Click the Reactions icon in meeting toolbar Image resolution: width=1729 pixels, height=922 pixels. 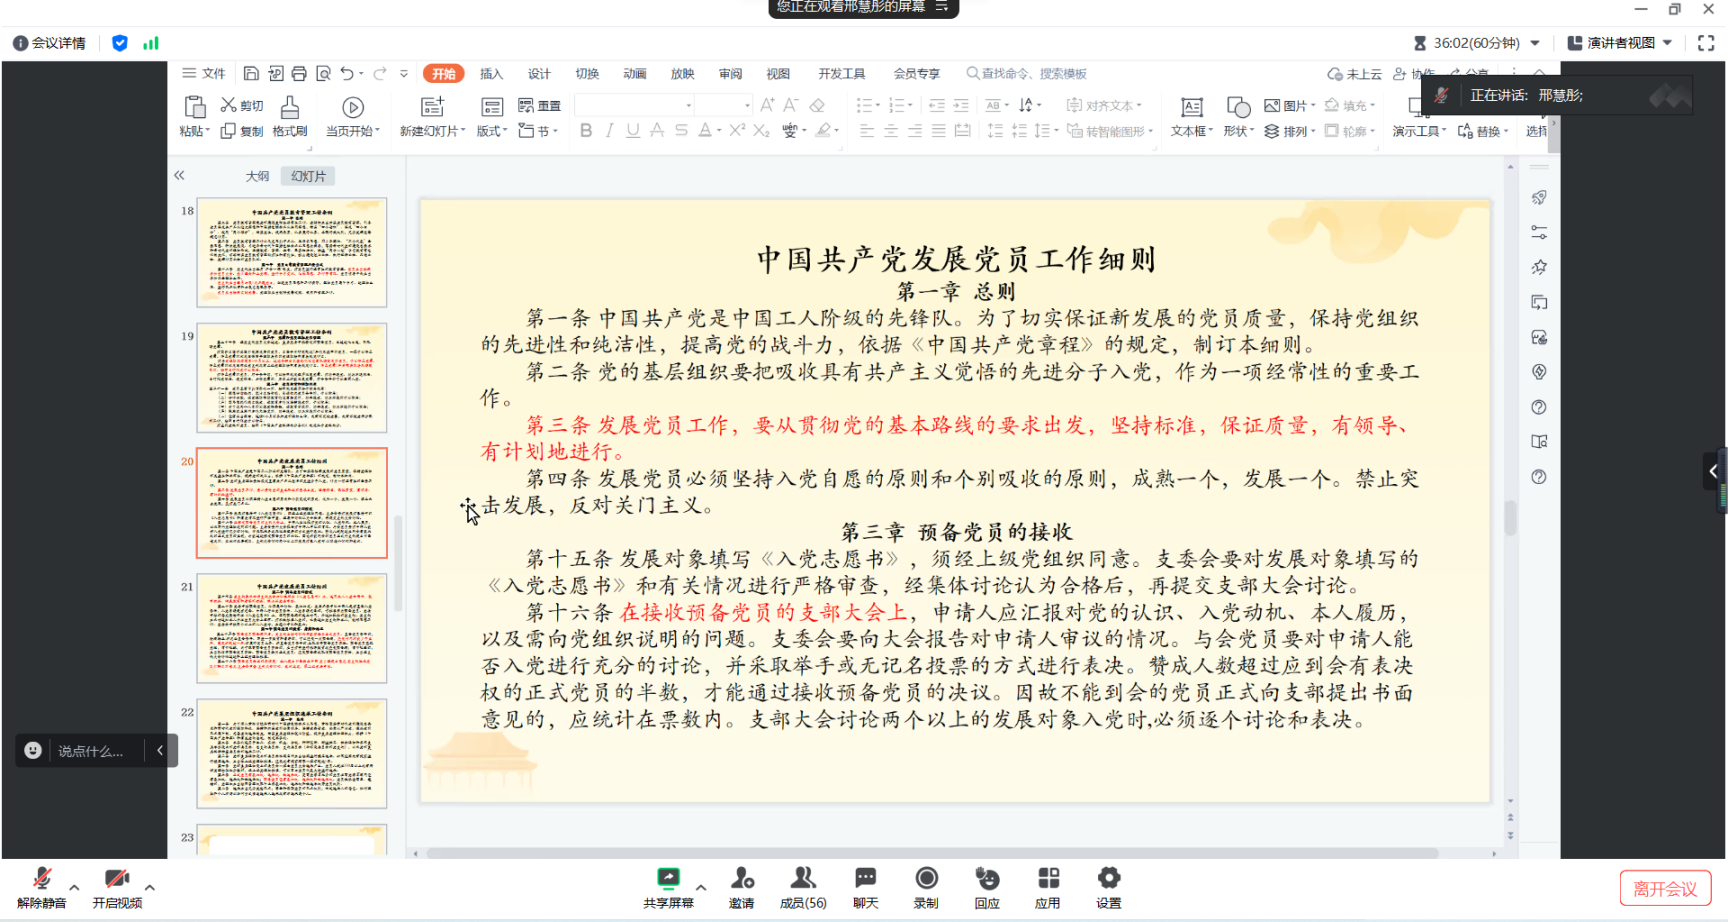coord(987,880)
